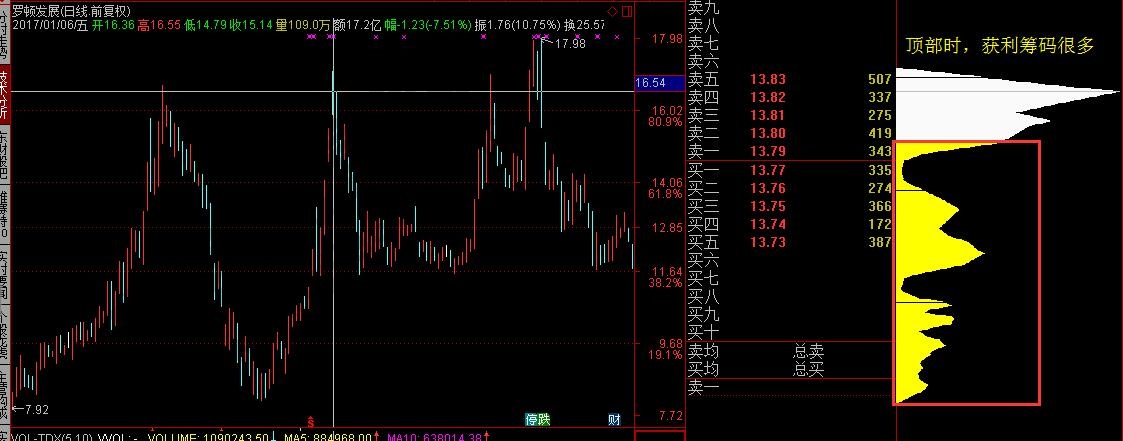
Task: Click the 7.92 low price annotation
Action: (35, 408)
